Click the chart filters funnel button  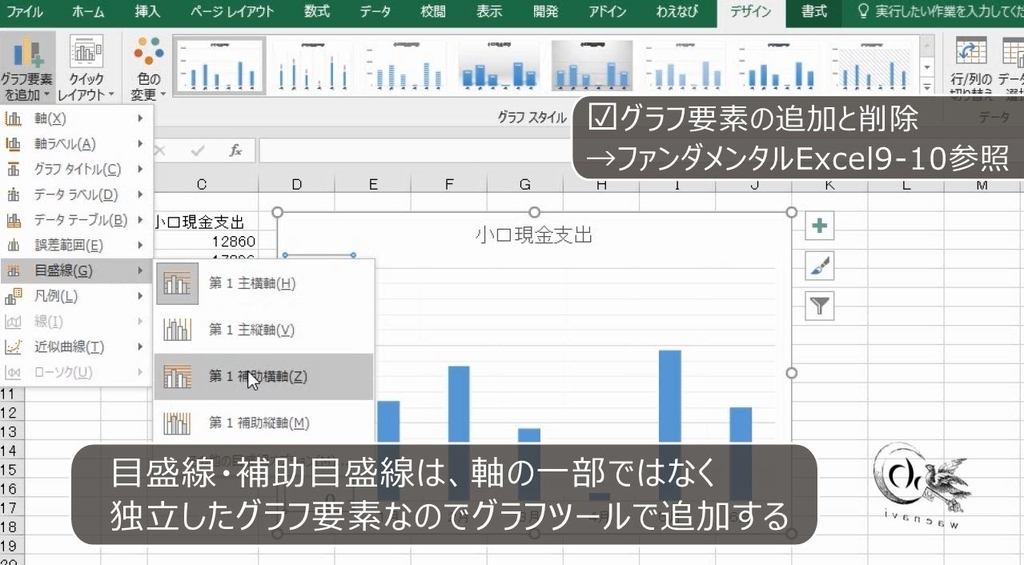(819, 306)
